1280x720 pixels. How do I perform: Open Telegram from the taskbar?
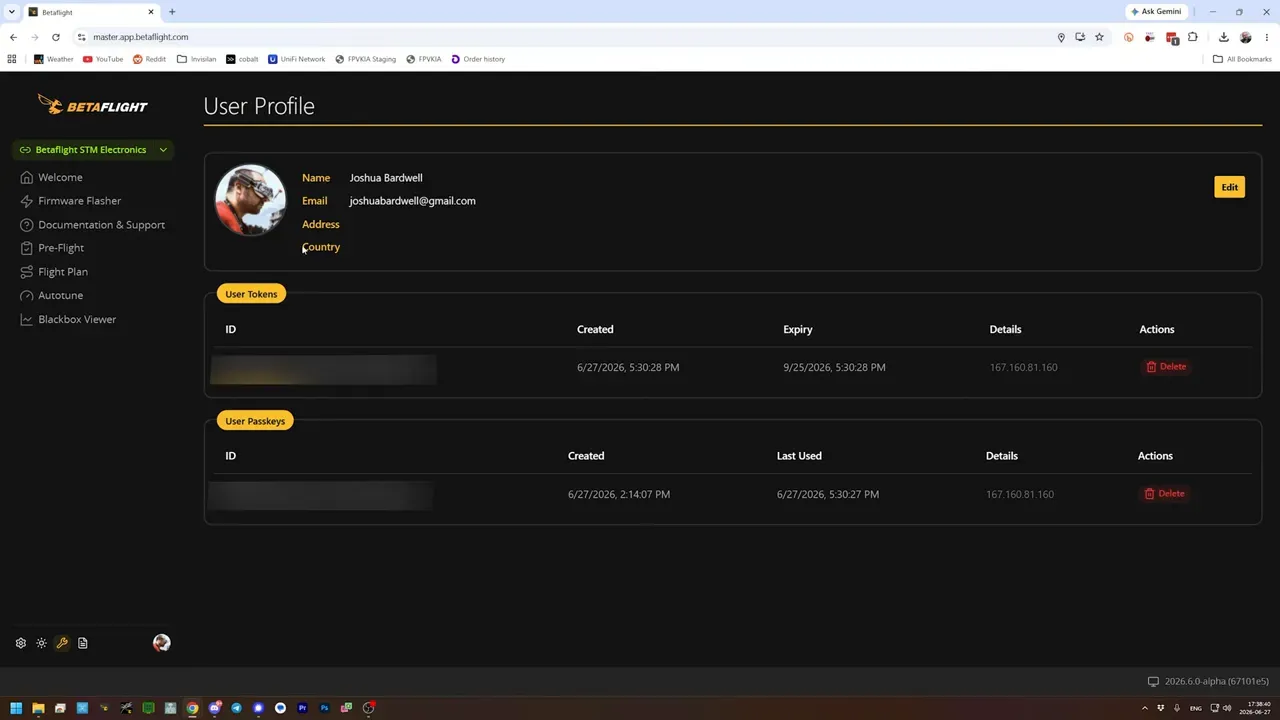236,708
